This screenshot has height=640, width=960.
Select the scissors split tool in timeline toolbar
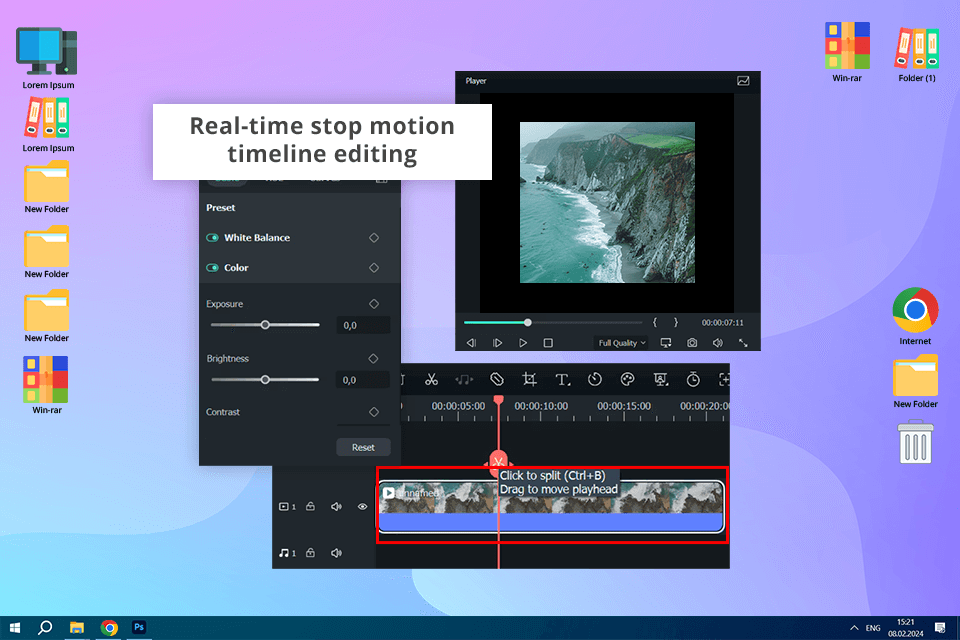(x=432, y=380)
